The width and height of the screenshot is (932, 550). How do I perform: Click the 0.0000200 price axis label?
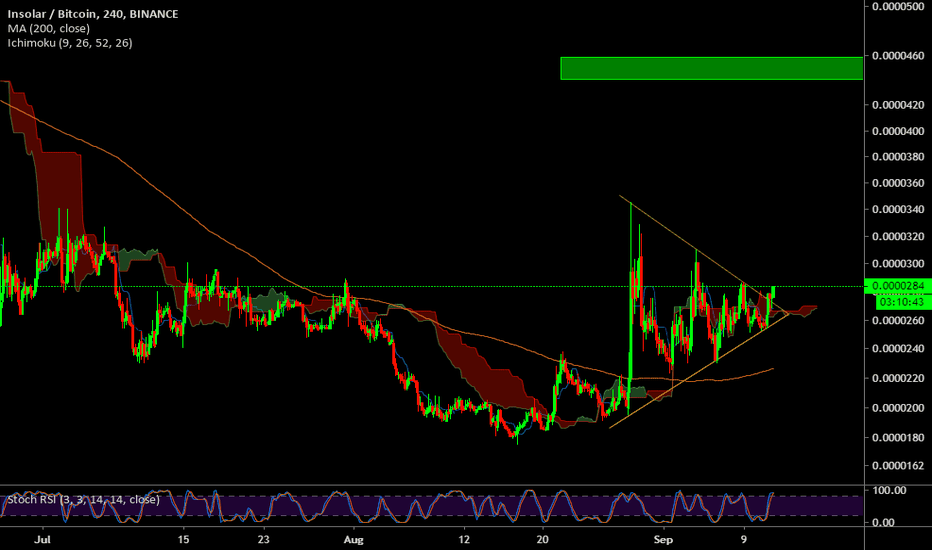[898, 408]
